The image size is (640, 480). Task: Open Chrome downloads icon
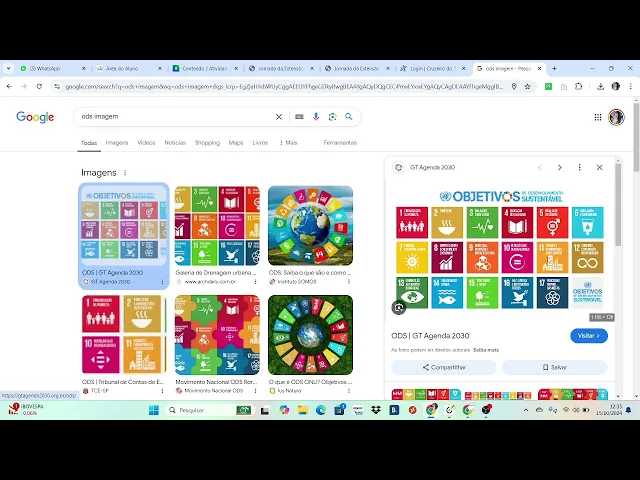(600, 86)
